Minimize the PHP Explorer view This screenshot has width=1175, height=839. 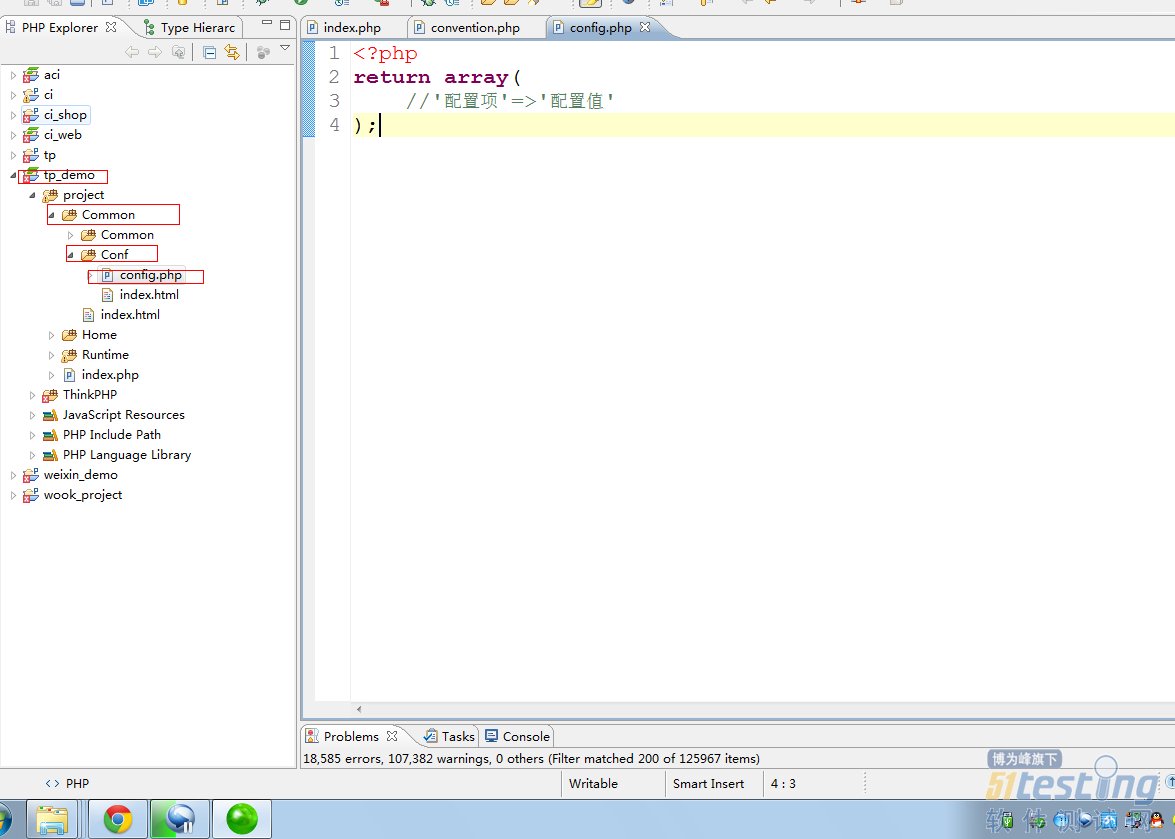pos(267,24)
